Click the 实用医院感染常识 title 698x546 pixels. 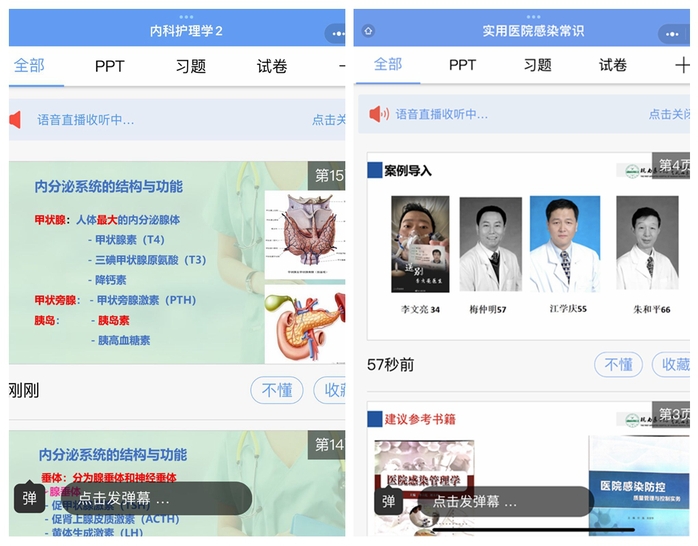pos(533,31)
